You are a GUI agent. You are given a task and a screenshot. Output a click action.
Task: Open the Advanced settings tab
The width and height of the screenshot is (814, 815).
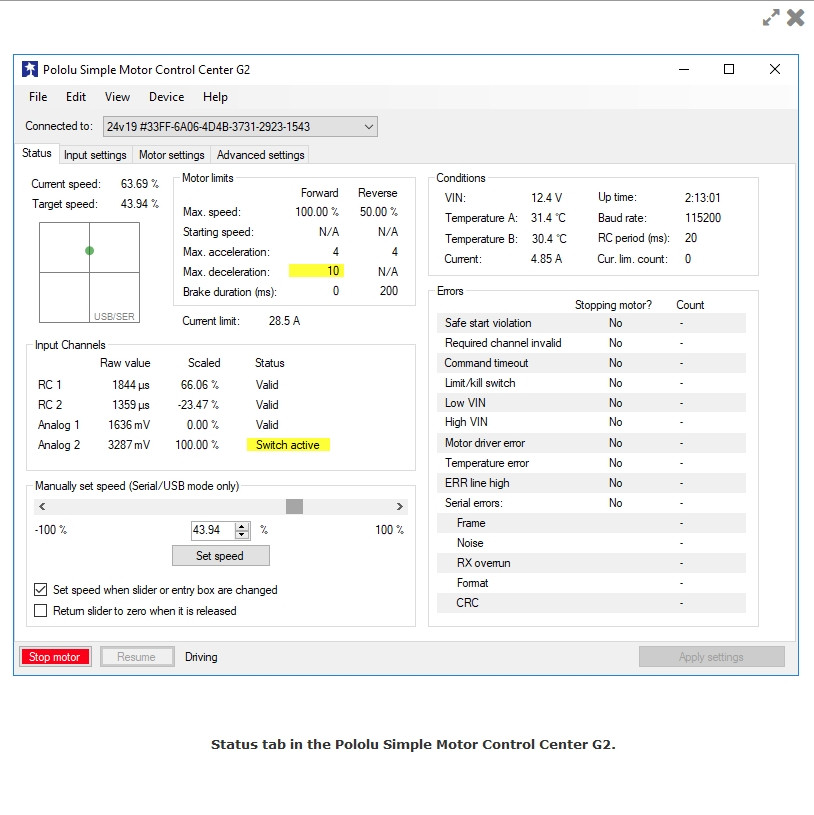[x=260, y=155]
